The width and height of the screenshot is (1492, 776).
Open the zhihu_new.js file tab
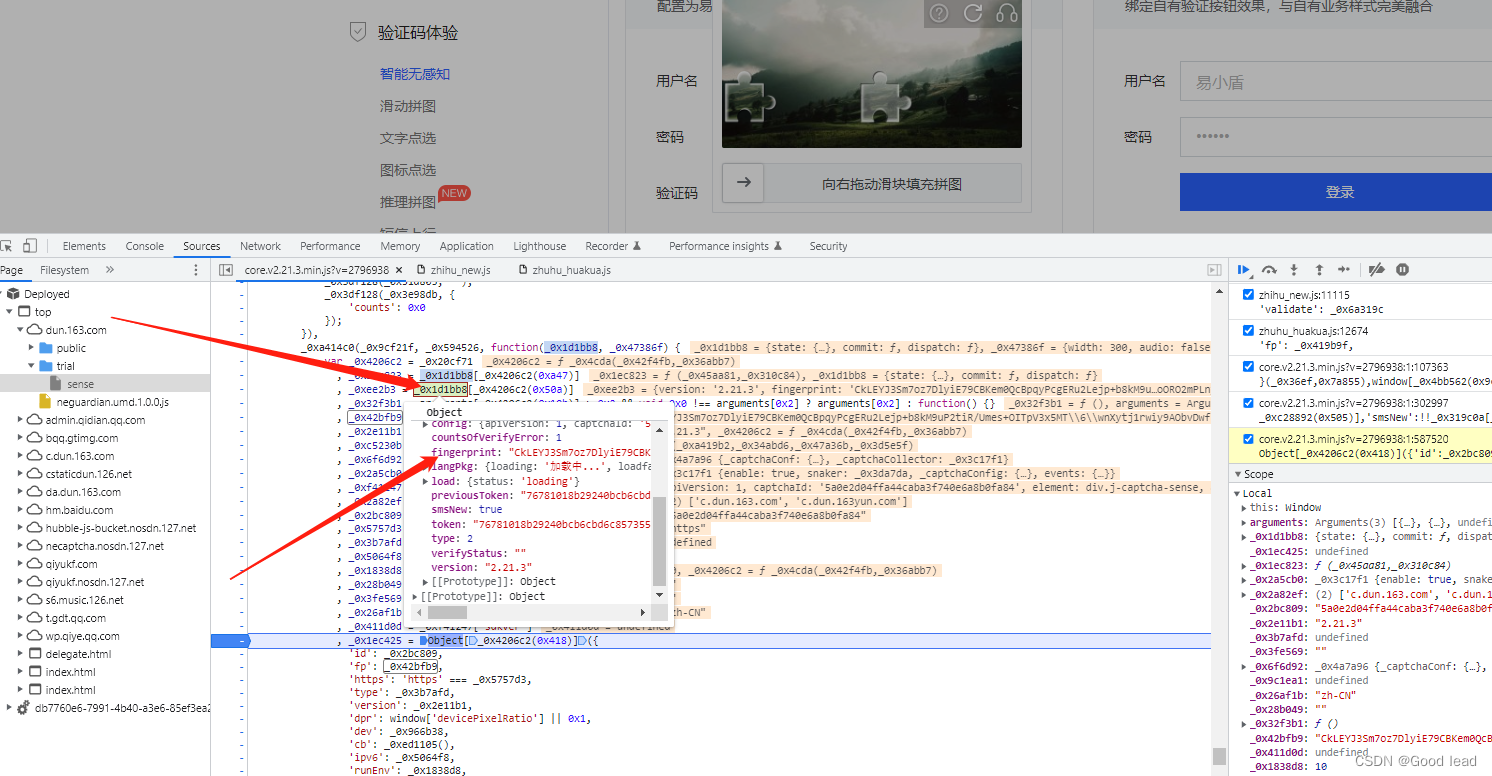click(461, 270)
